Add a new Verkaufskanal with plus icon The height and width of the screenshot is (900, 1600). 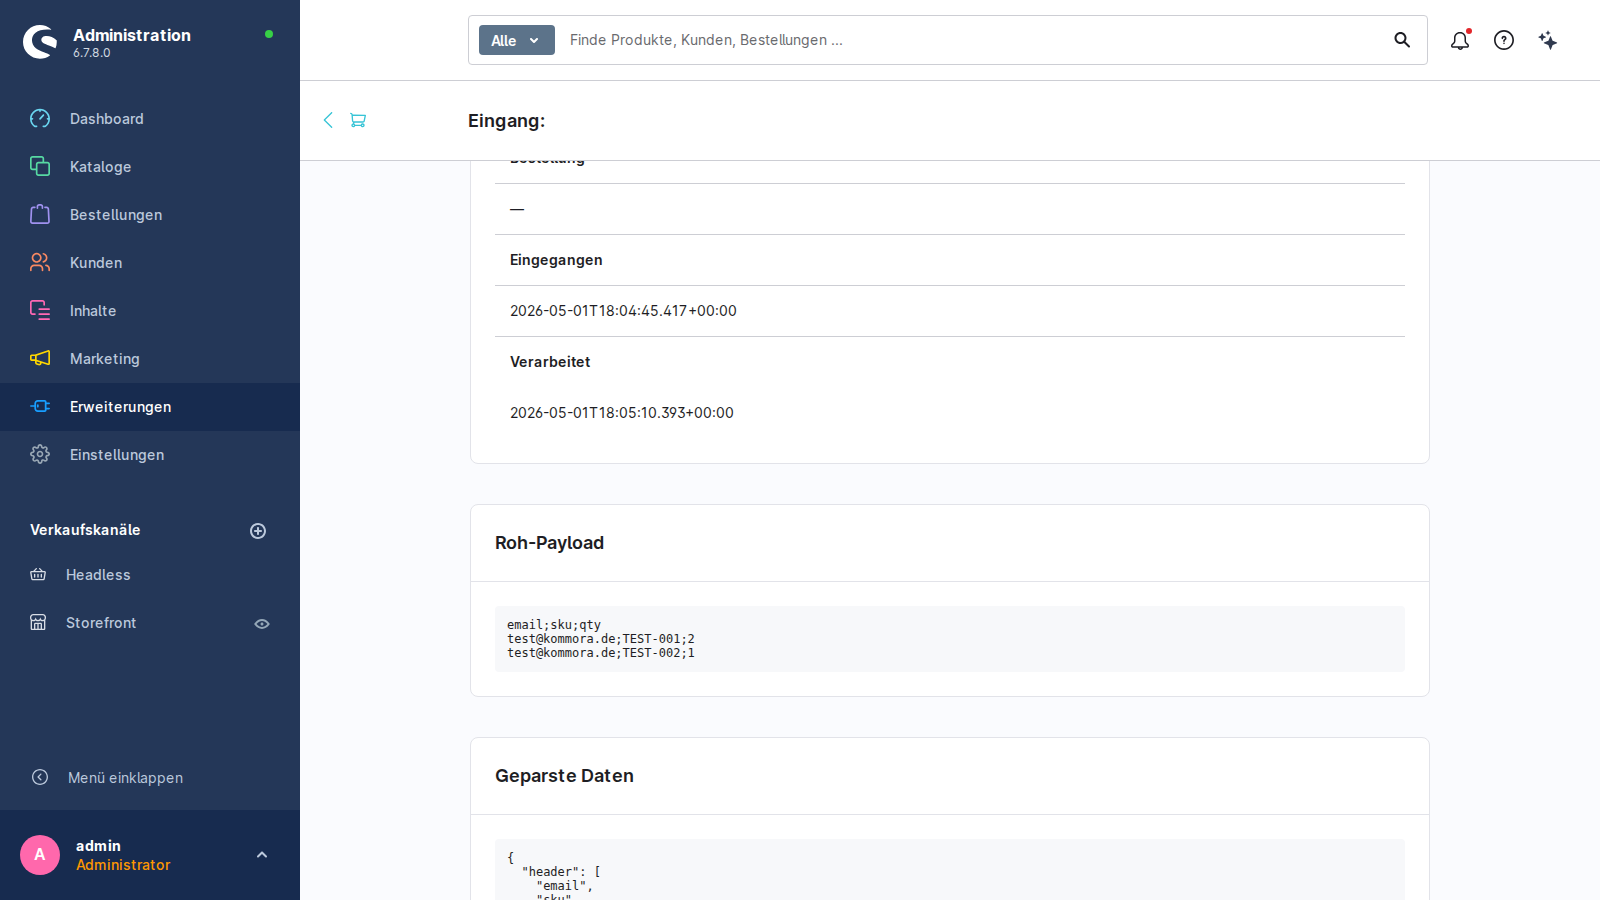pyautogui.click(x=258, y=531)
